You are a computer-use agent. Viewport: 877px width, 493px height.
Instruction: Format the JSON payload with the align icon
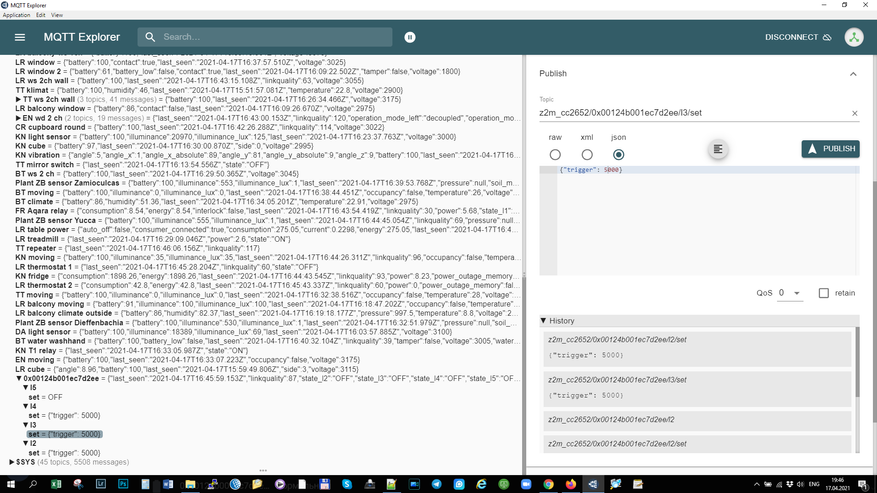717,149
